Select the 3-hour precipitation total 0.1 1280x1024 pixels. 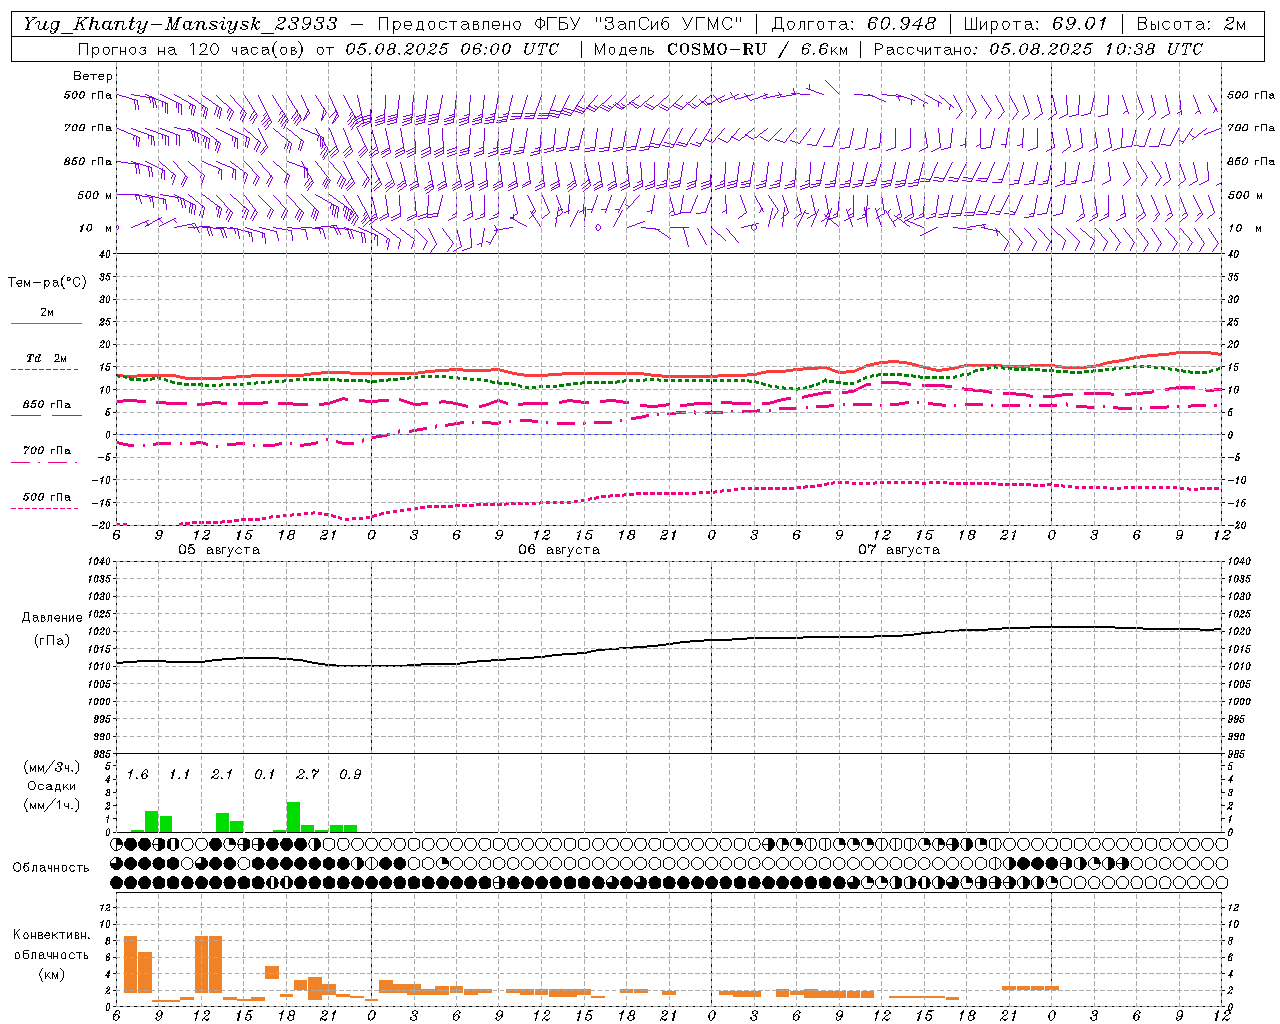point(264,775)
